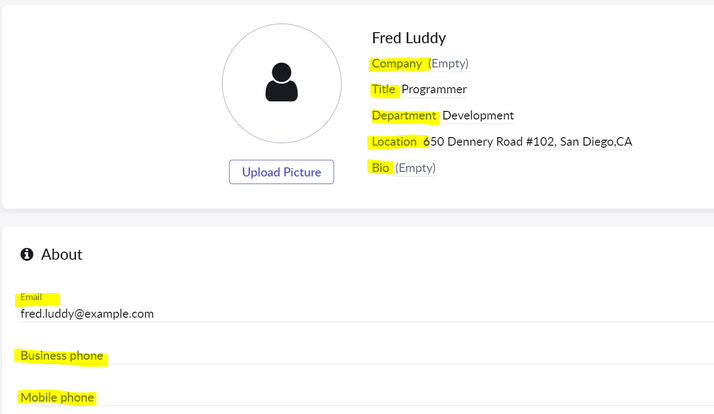Edit the Programmer title value
Image resolution: width=714 pixels, height=414 pixels.
[x=434, y=90]
